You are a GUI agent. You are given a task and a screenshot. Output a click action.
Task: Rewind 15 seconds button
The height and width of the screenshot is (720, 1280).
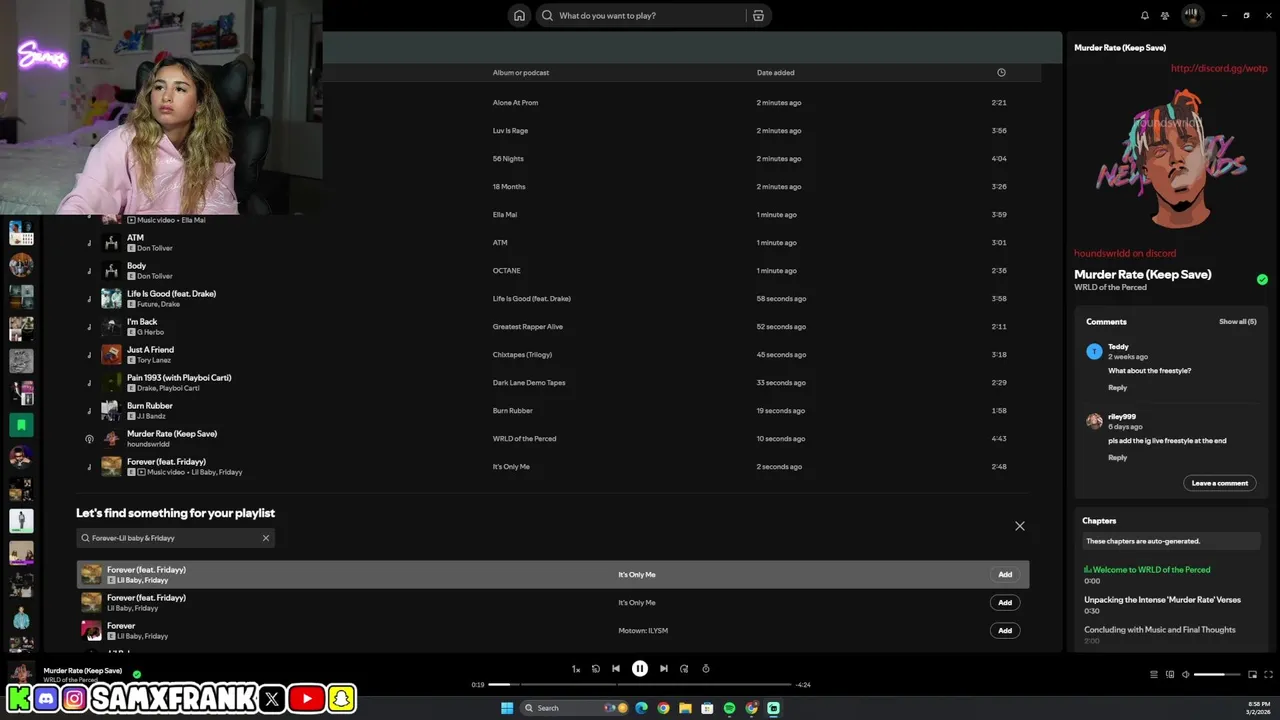tap(596, 669)
